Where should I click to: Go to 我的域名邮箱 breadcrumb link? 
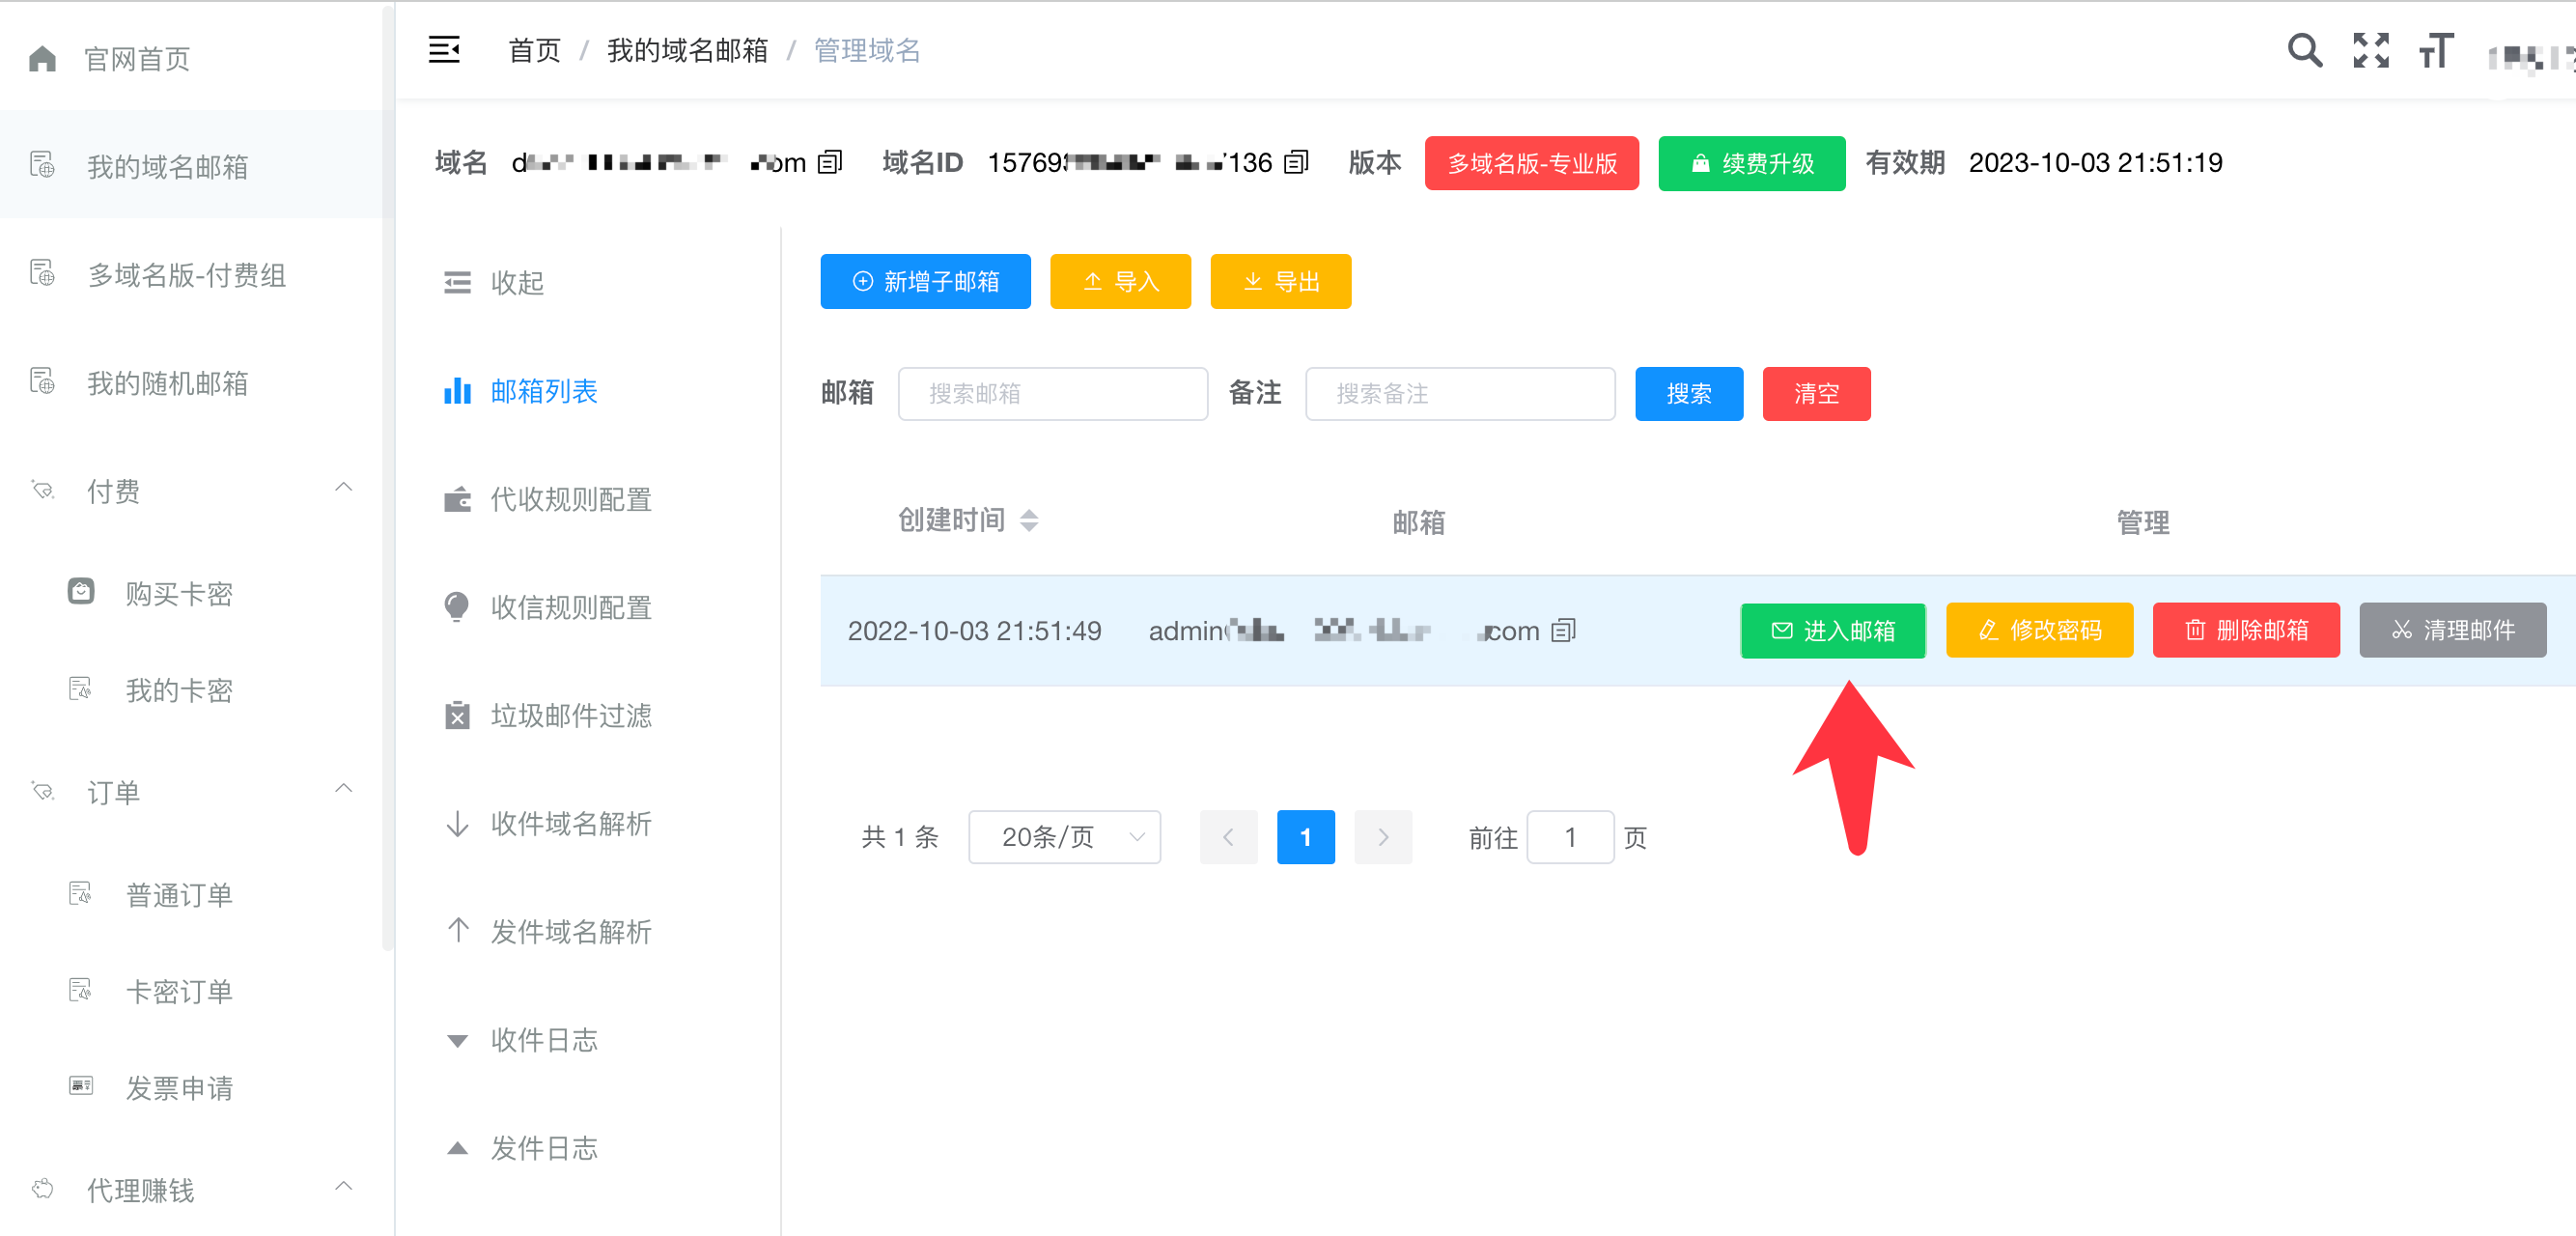687,50
